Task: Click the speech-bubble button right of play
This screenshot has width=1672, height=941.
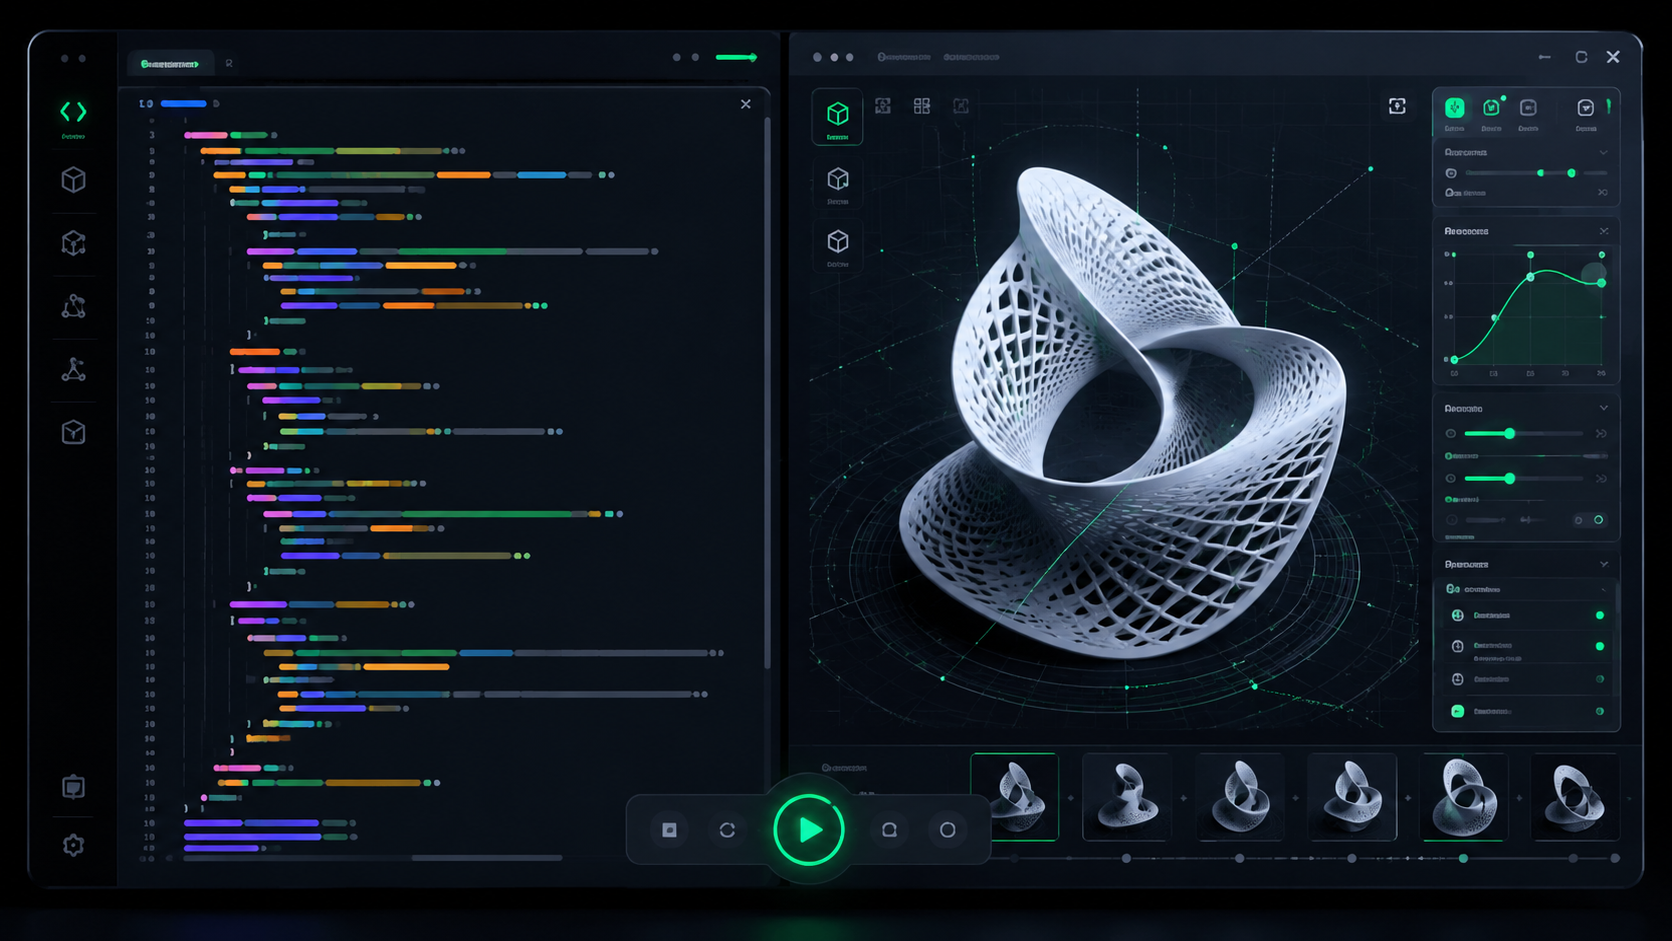Action: pos(889,830)
